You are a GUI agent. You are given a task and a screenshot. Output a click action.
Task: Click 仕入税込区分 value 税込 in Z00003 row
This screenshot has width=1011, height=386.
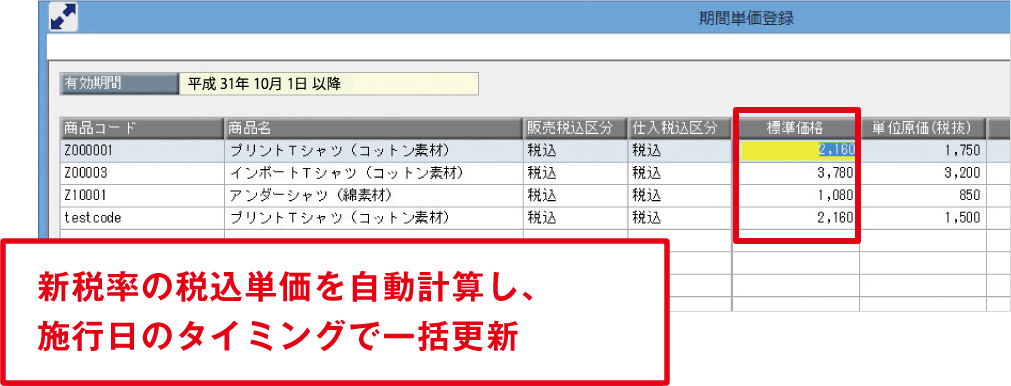pos(680,173)
